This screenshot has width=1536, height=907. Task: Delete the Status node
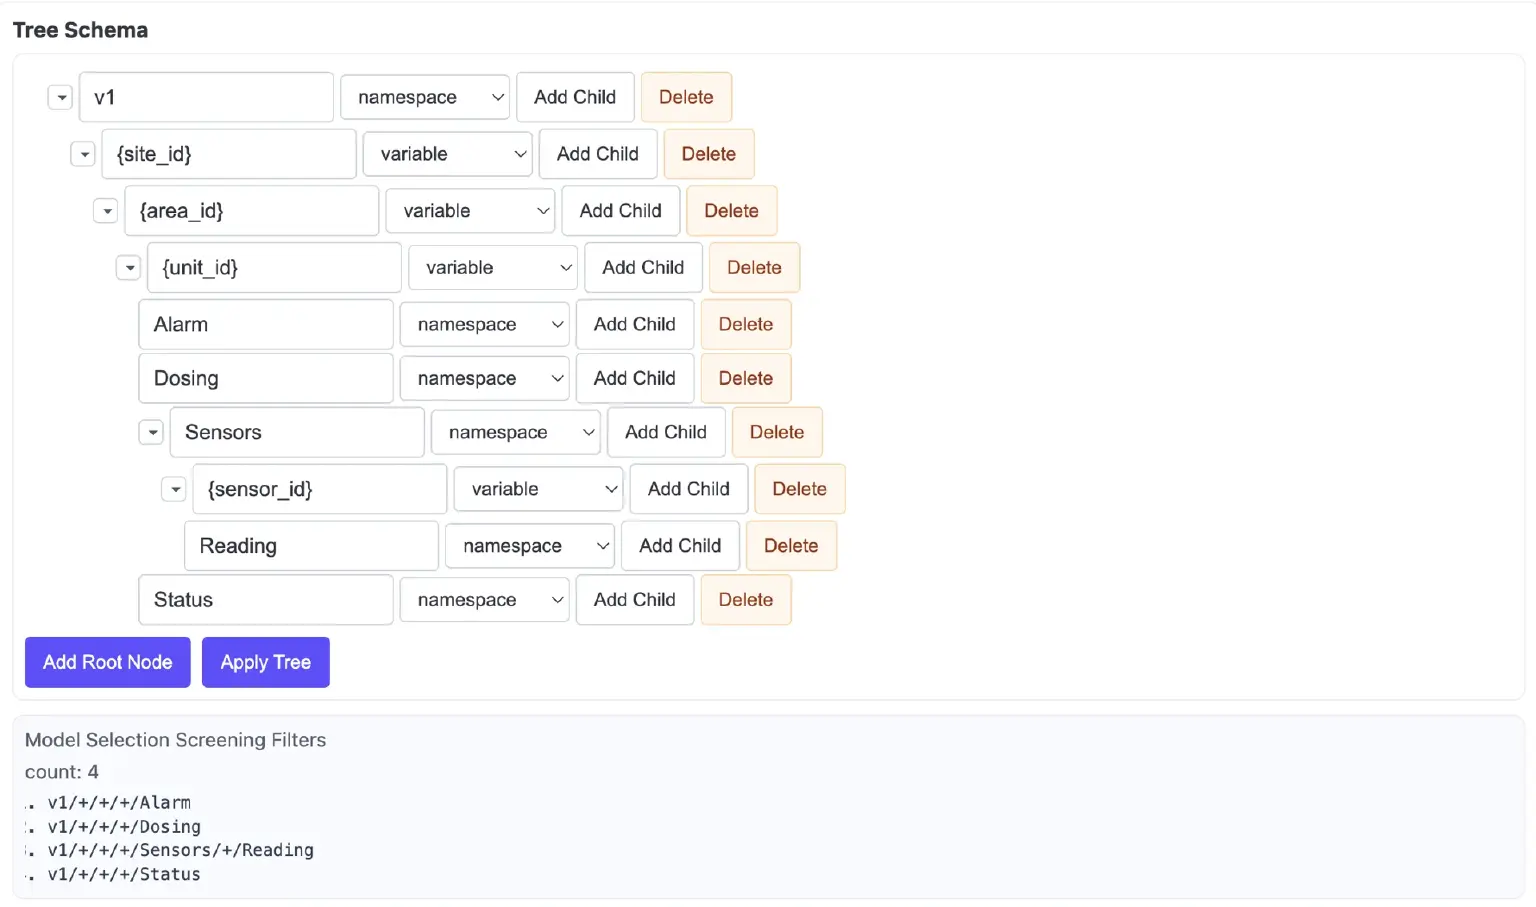[746, 600]
